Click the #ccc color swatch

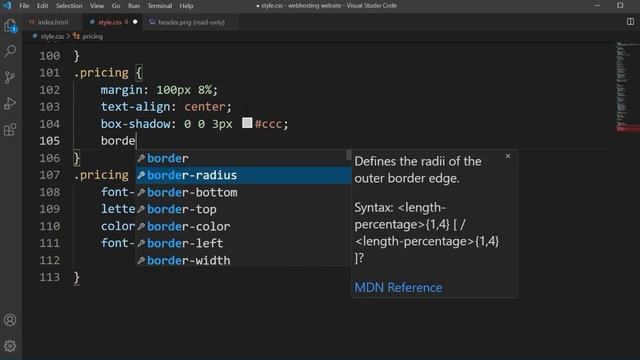click(x=247, y=123)
